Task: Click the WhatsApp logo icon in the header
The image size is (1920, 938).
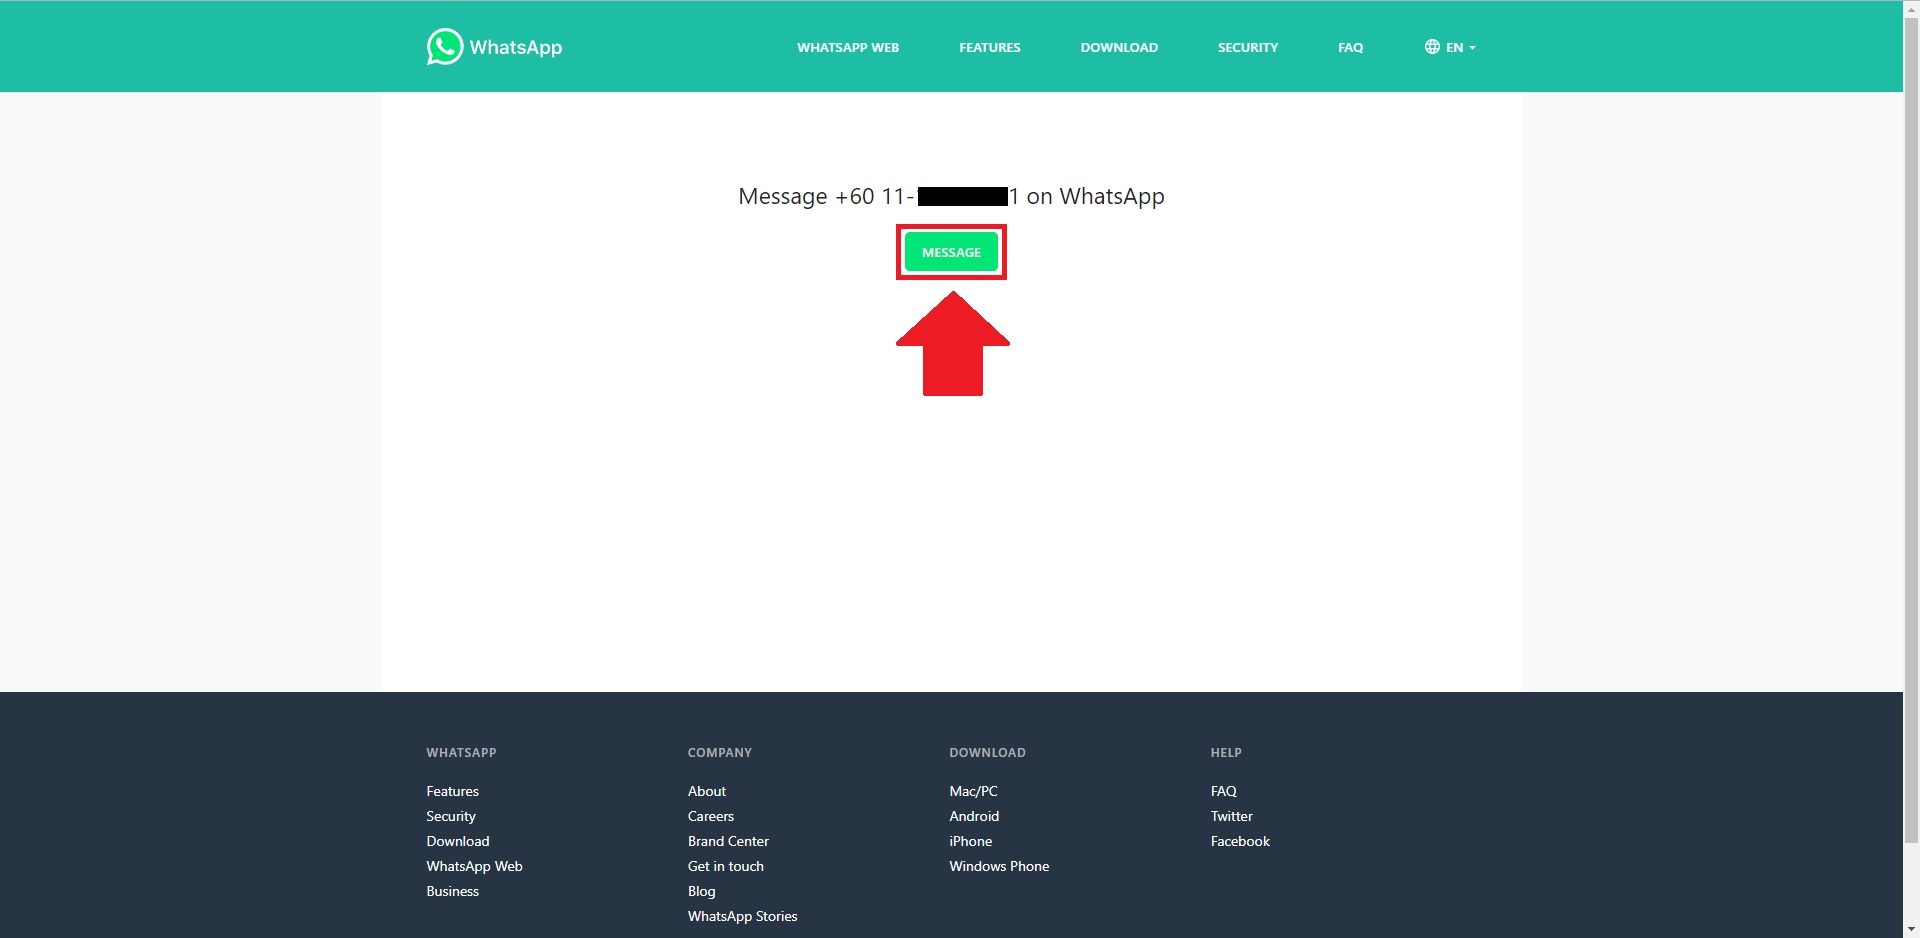Action: tap(445, 46)
